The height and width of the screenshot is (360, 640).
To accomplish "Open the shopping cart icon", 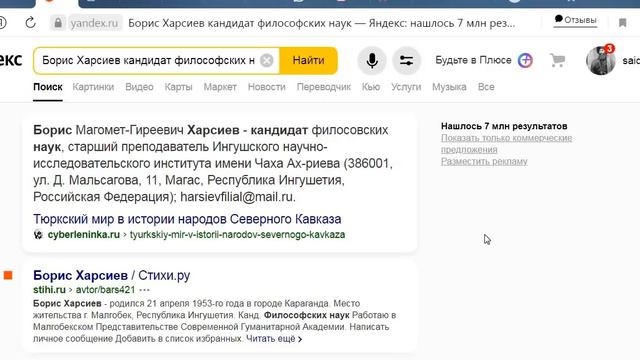I will [557, 60].
